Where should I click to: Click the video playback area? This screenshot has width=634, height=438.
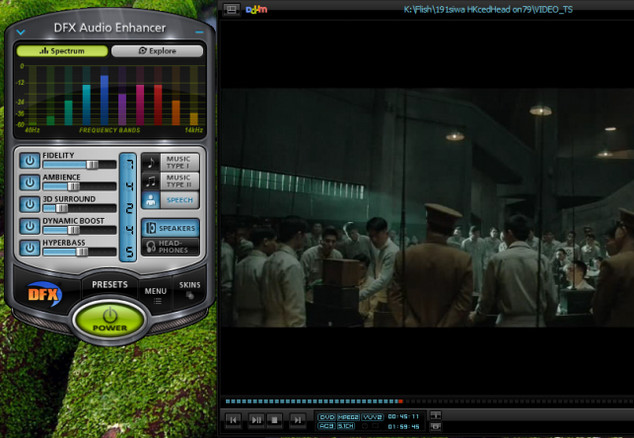point(427,207)
